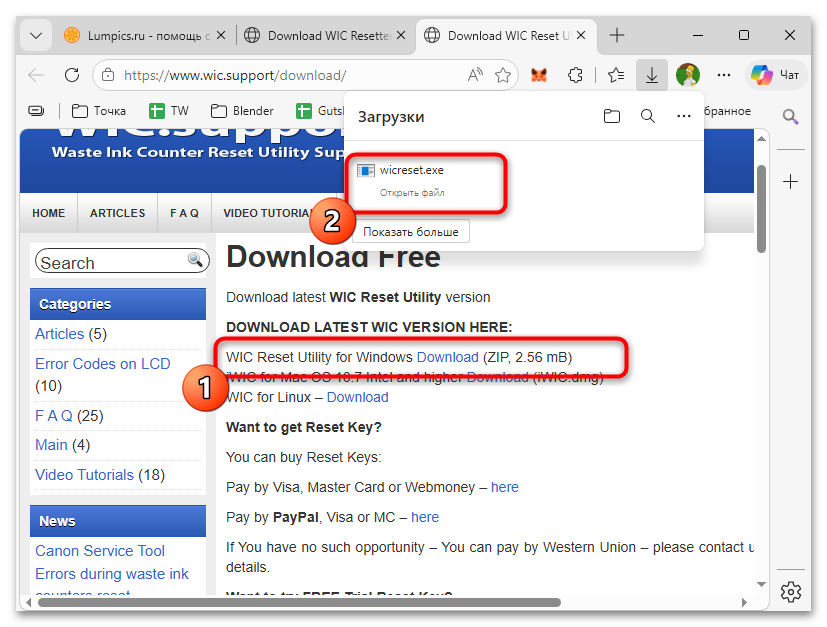Open more options in Загрузки panel
This screenshot has height=627, width=827.
684,116
